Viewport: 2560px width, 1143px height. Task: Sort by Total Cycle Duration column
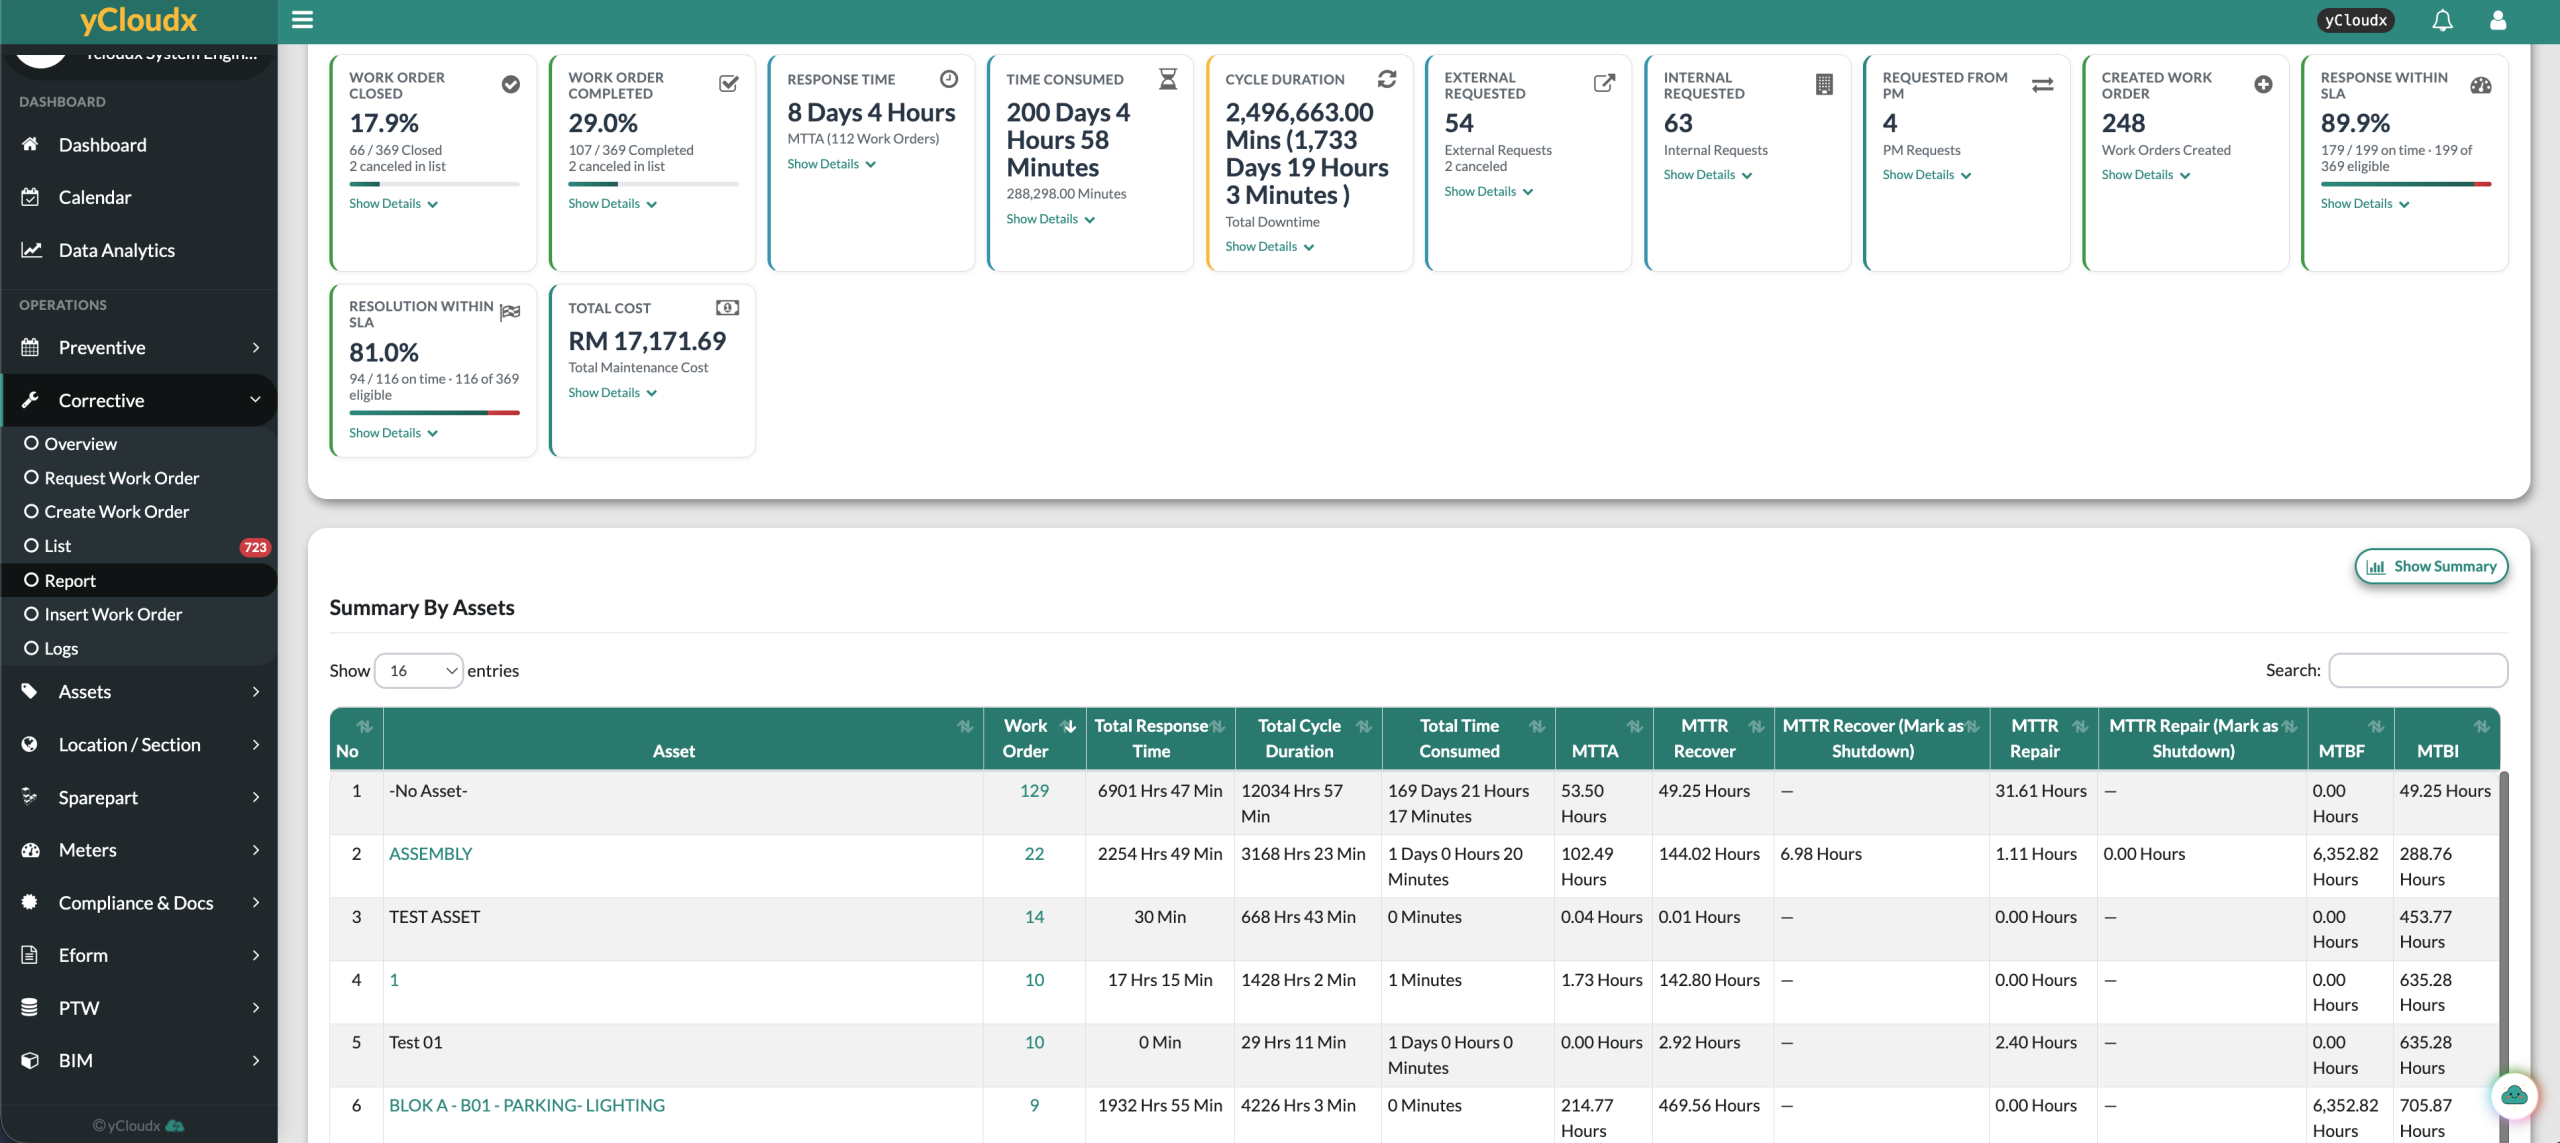(x=1363, y=727)
